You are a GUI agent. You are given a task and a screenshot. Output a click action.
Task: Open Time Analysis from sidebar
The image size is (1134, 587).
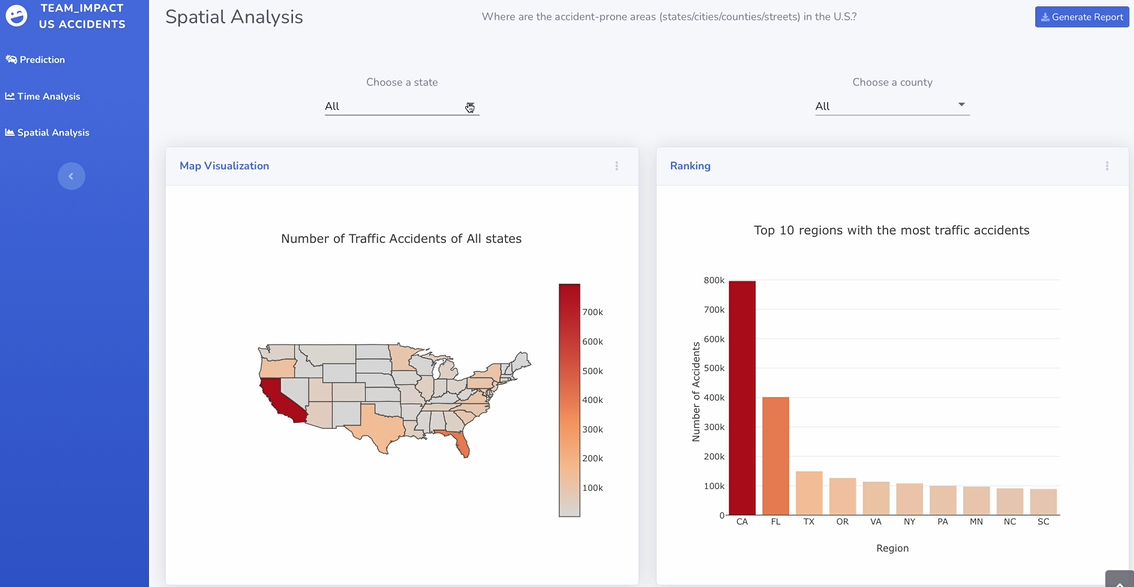[47, 97]
